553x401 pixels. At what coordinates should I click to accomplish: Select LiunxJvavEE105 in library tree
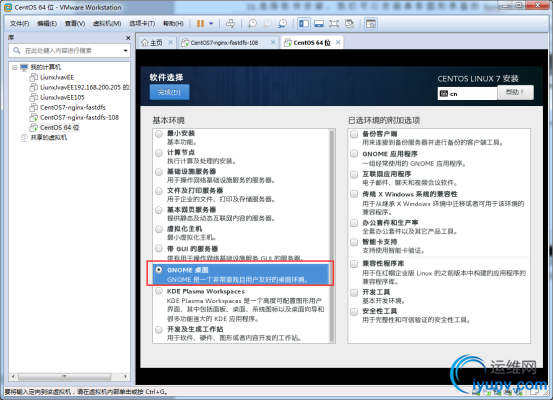tap(57, 97)
